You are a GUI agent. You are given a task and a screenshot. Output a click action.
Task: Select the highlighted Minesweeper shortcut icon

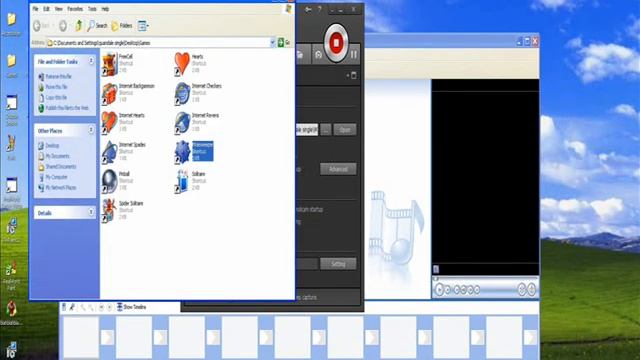pyautogui.click(x=182, y=152)
